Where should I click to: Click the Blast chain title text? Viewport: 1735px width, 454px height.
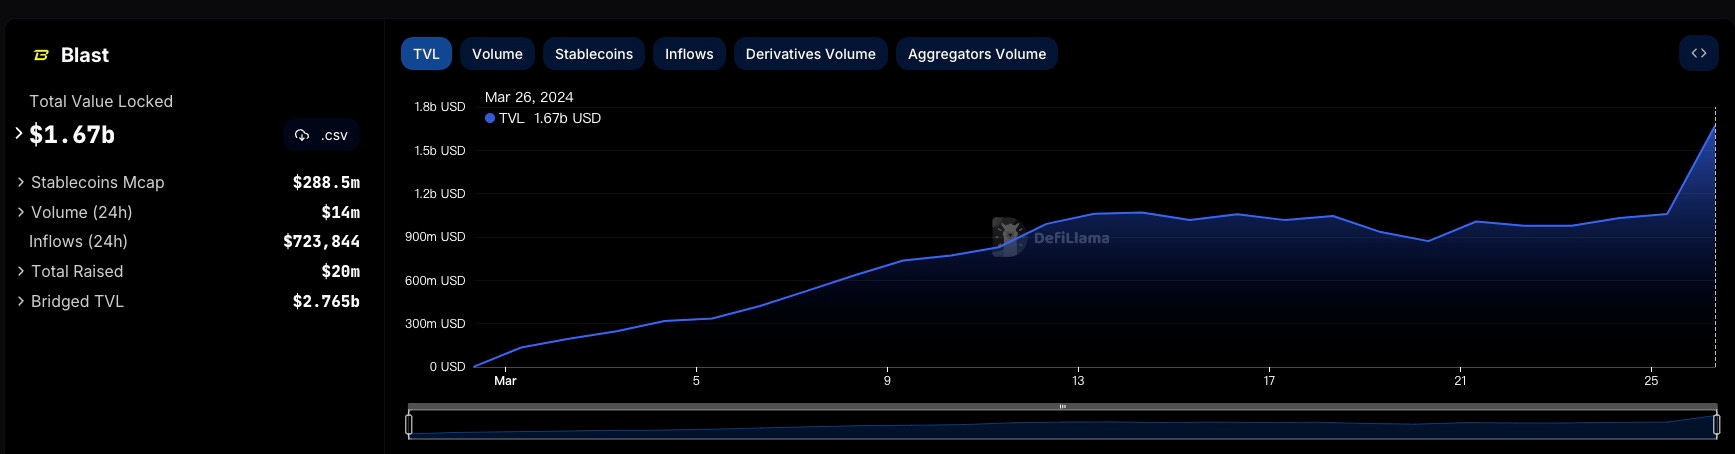pyautogui.click(x=85, y=56)
